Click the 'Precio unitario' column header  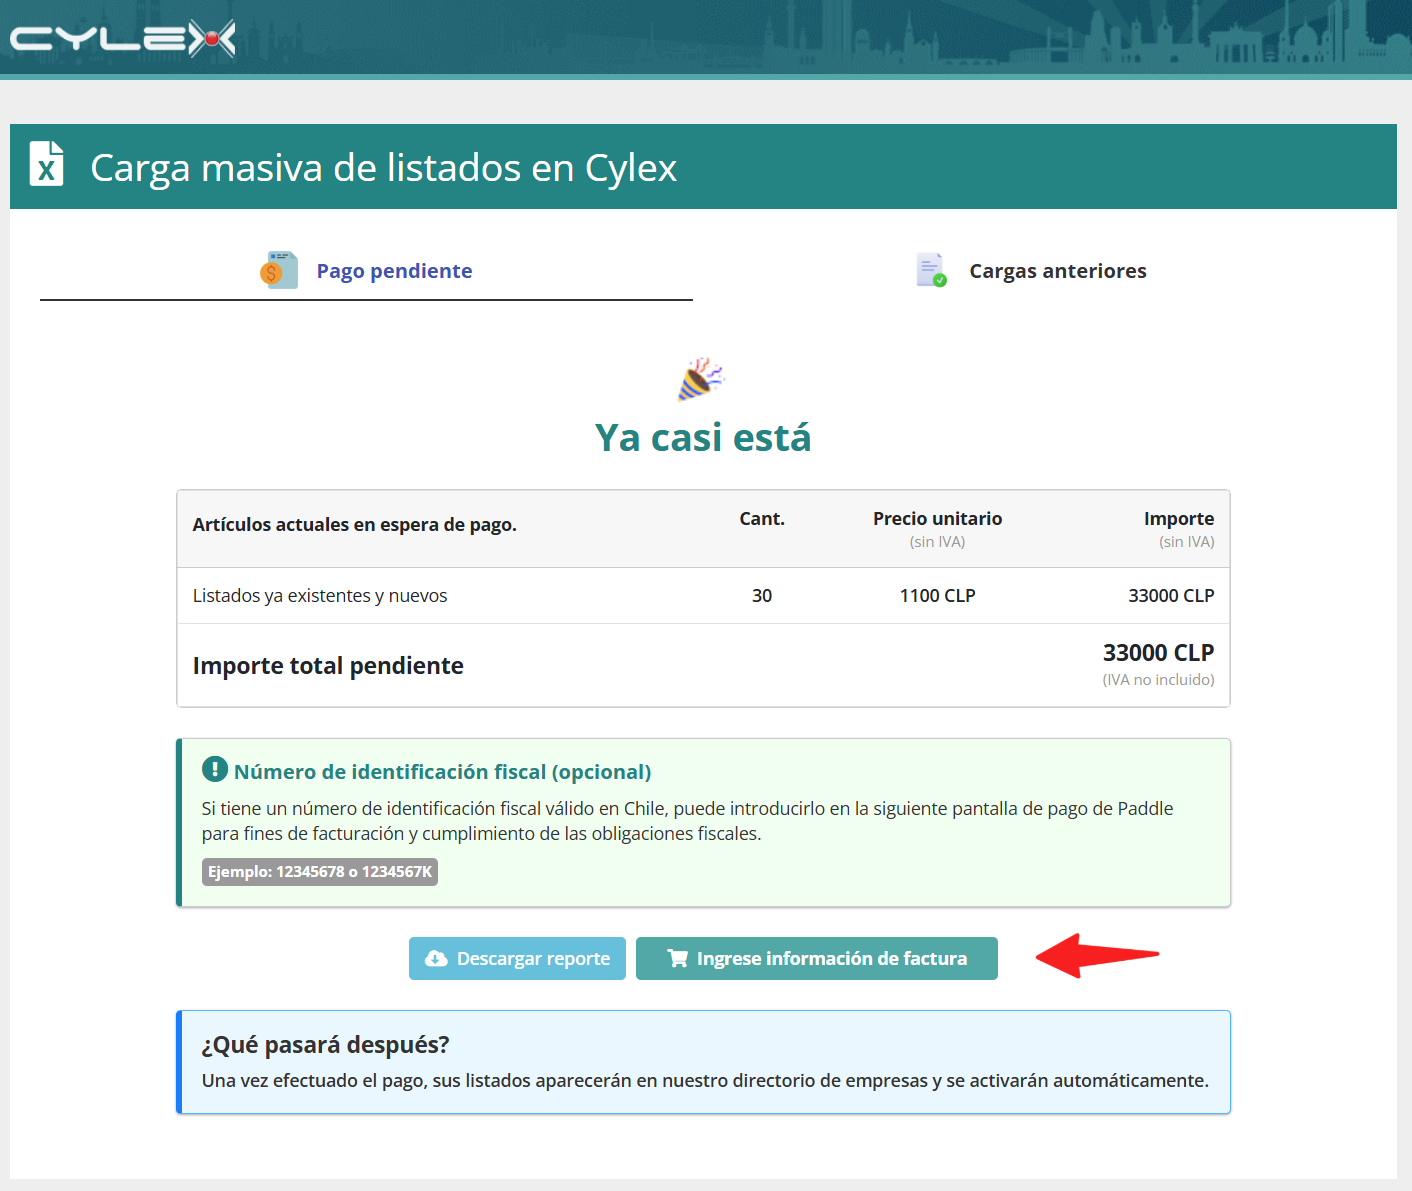(938, 519)
